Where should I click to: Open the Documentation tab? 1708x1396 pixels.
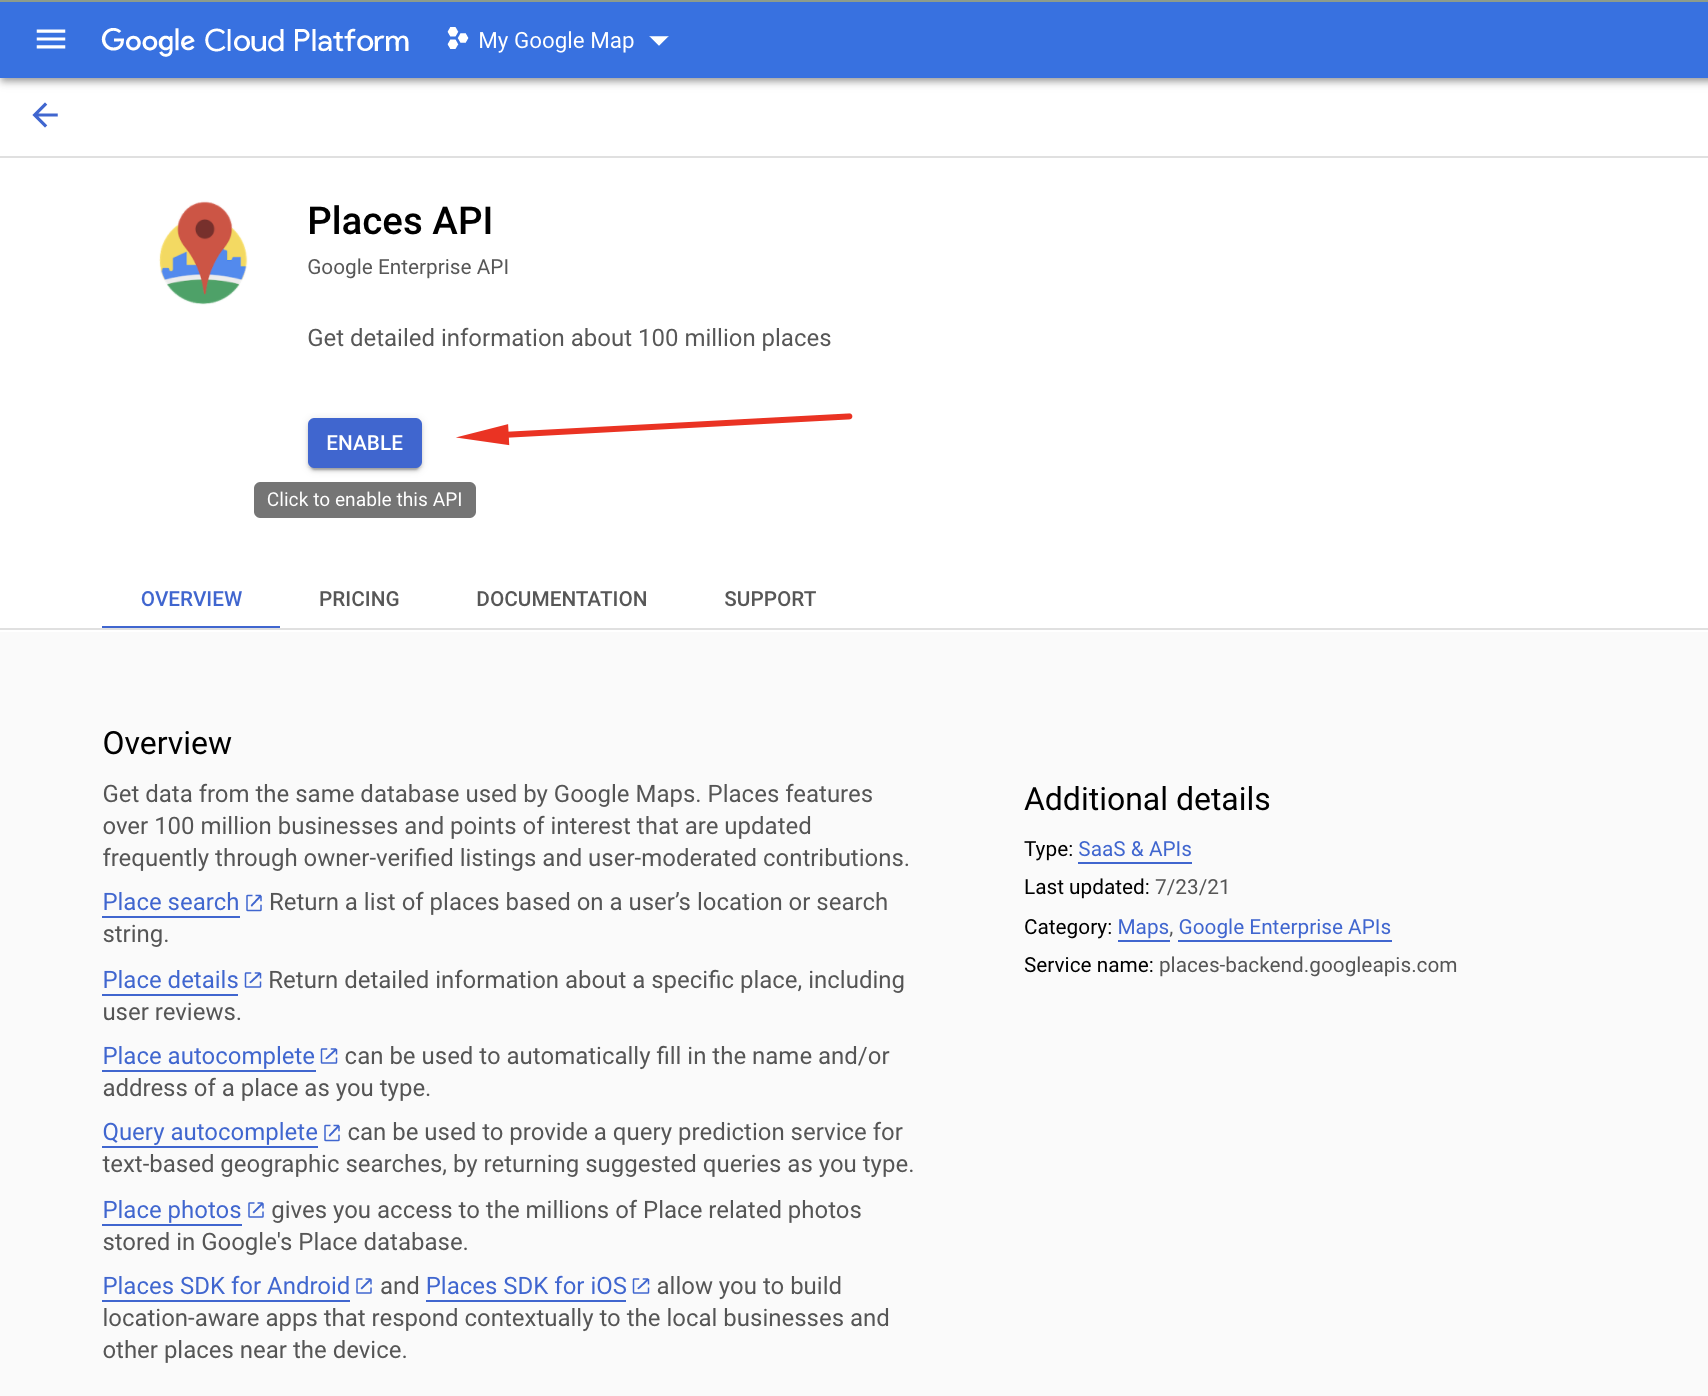pyautogui.click(x=561, y=599)
